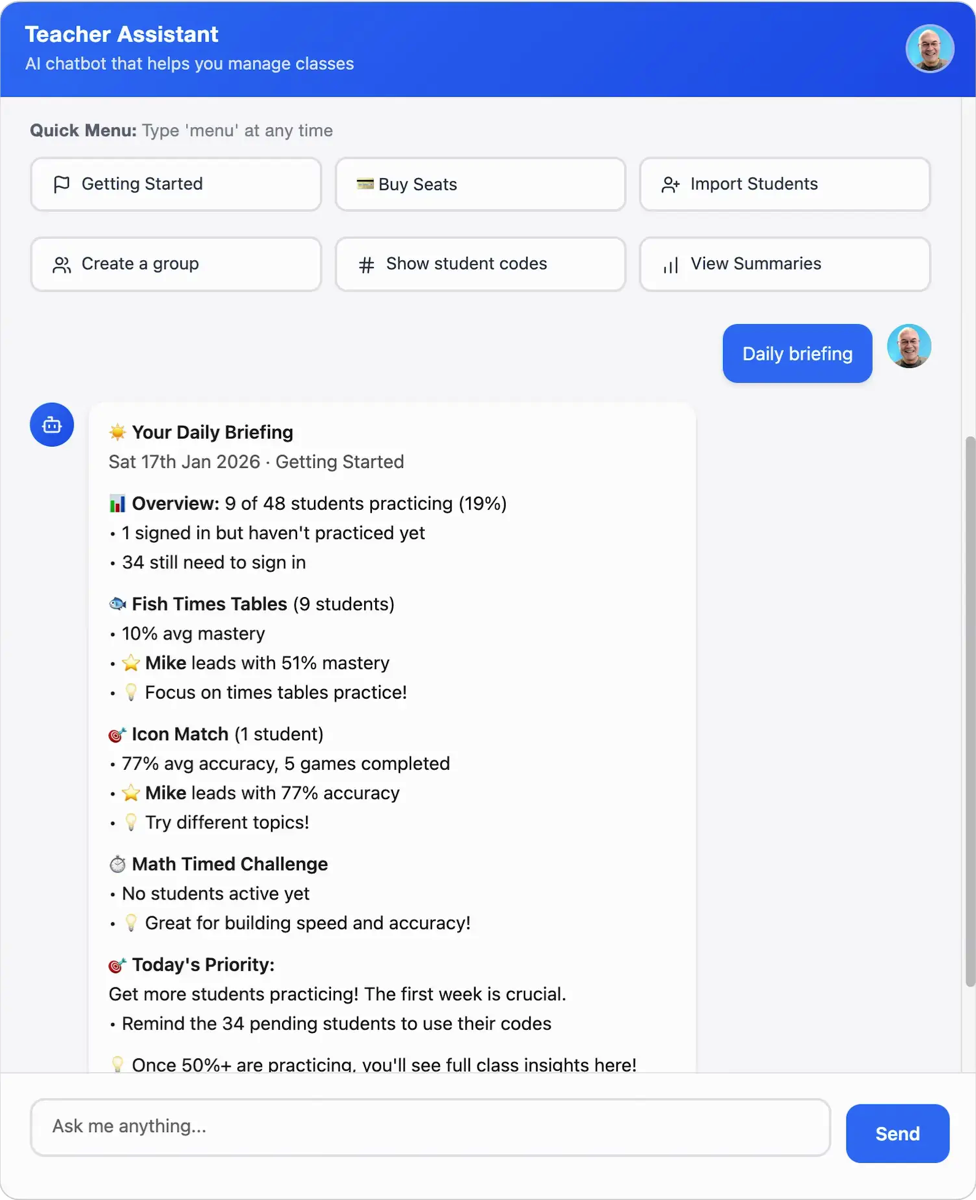Image resolution: width=976 pixels, height=1200 pixels.
Task: Choose Import Students from the quick menu
Action: pos(785,184)
